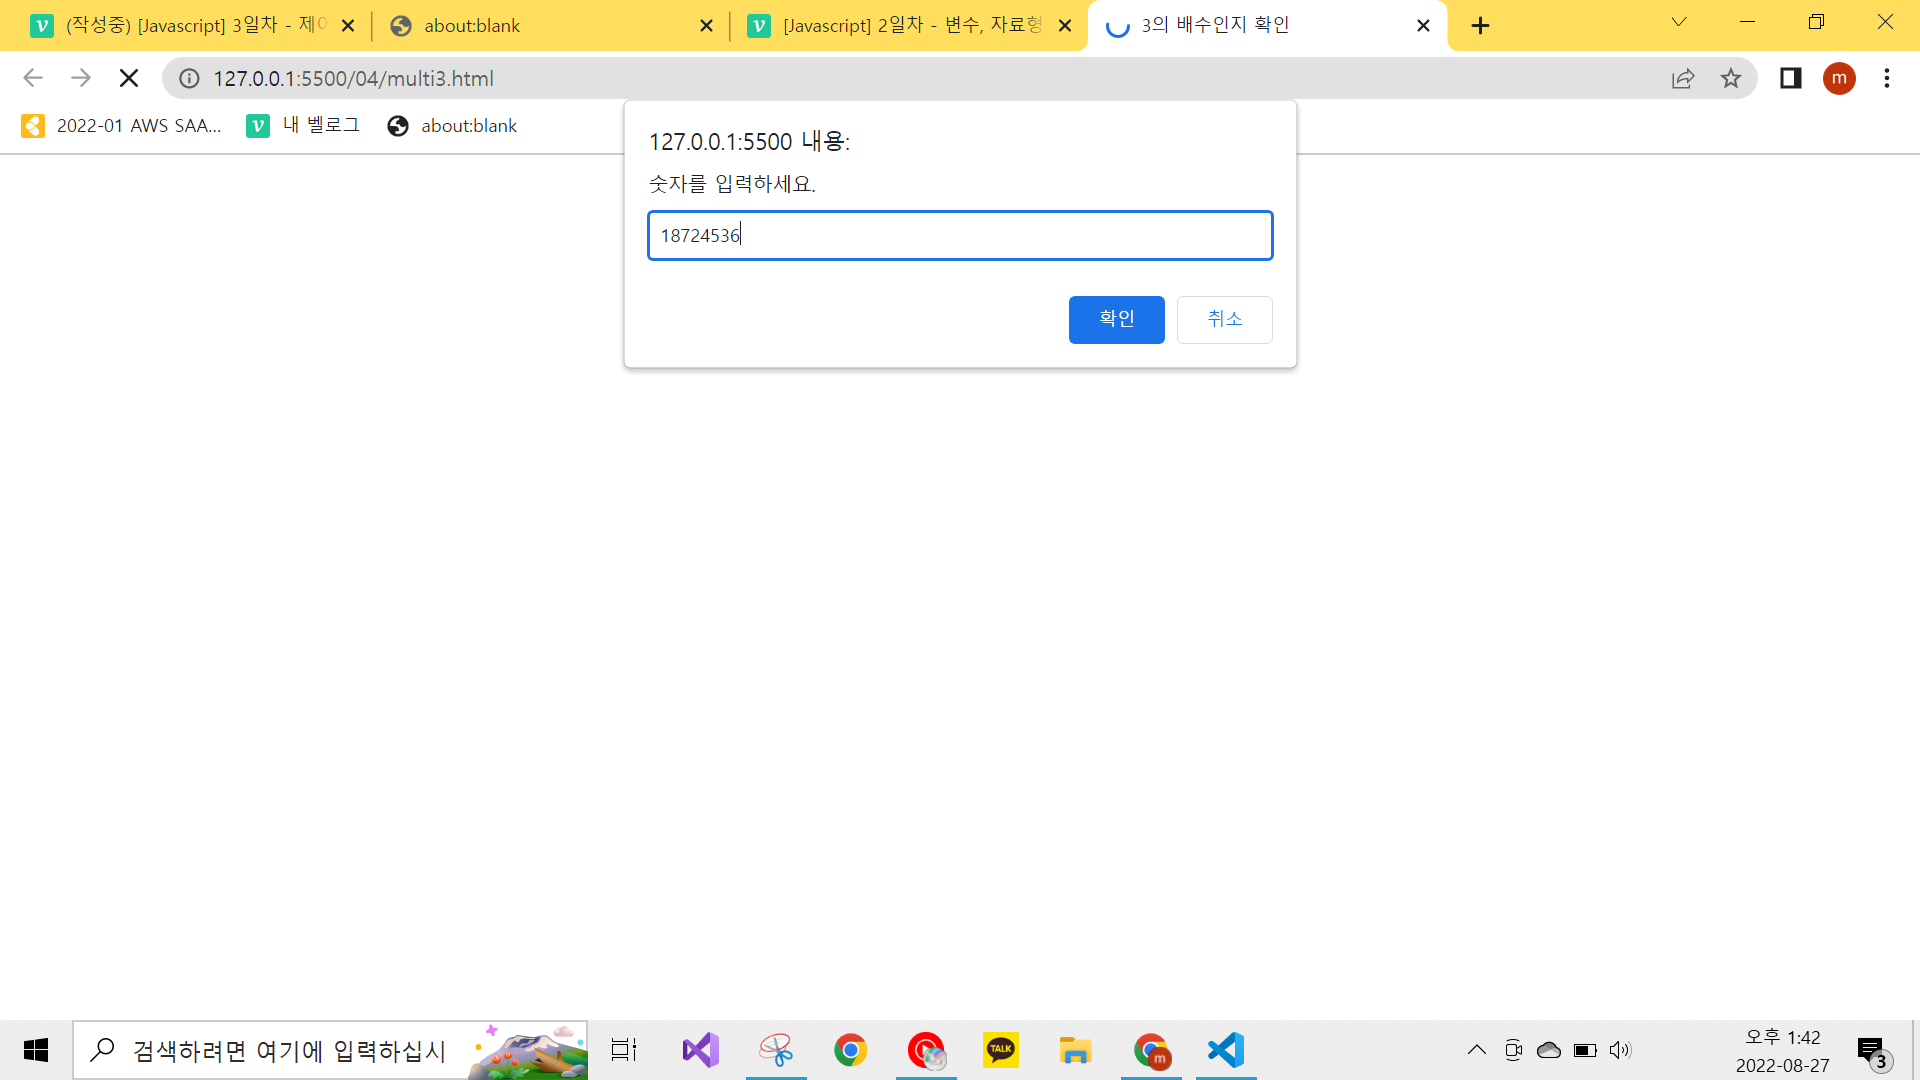Open the 내 벨로그 bookmark
Image resolution: width=1920 pixels, height=1080 pixels.
pyautogui.click(x=303, y=125)
